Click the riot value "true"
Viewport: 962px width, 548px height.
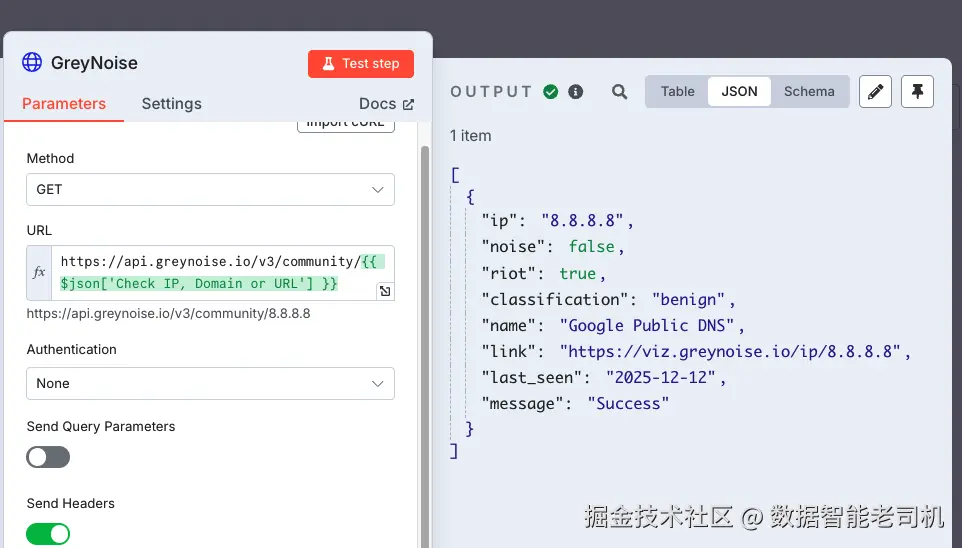click(x=577, y=274)
